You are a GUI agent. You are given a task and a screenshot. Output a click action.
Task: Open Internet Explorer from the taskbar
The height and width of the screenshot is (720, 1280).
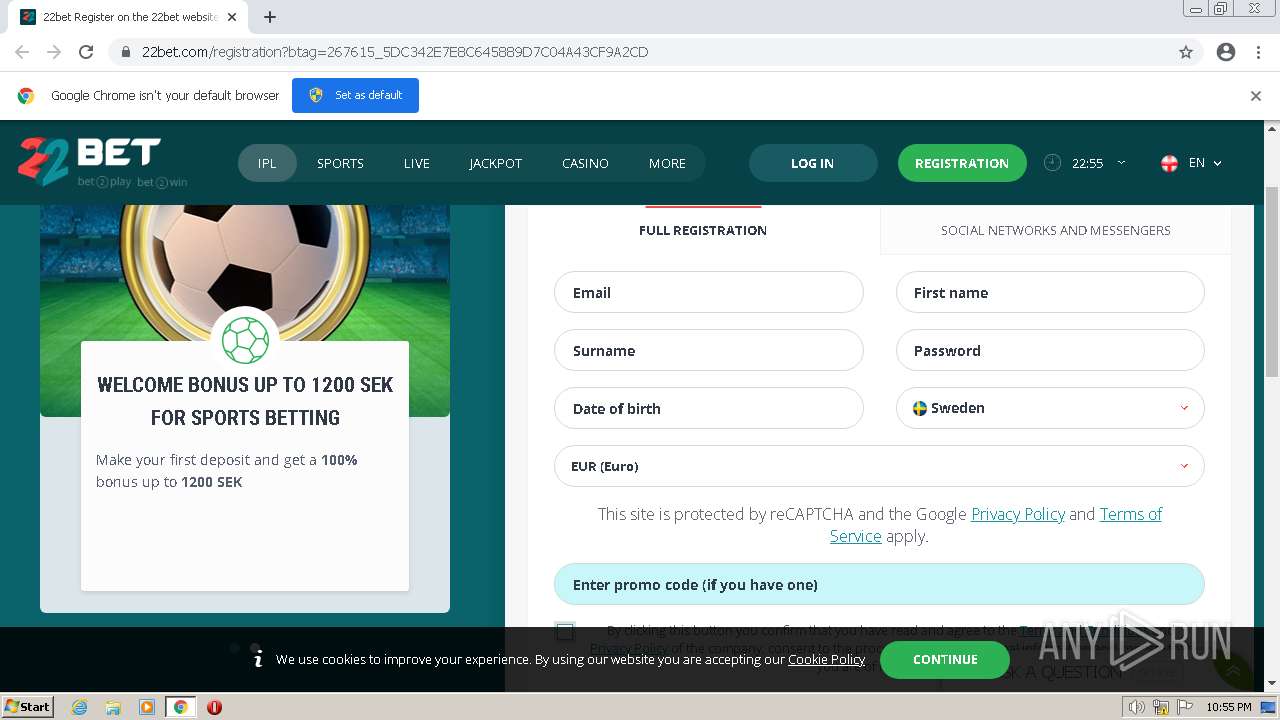click(79, 707)
